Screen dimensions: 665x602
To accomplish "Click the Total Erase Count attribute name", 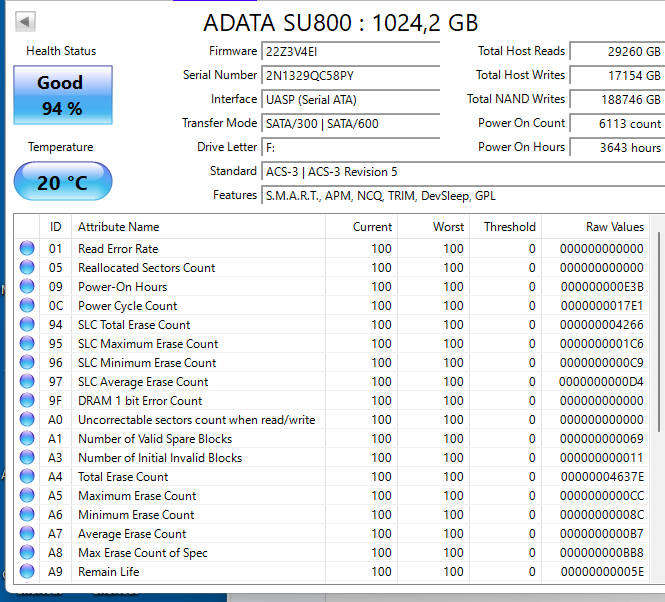I will (x=123, y=477).
